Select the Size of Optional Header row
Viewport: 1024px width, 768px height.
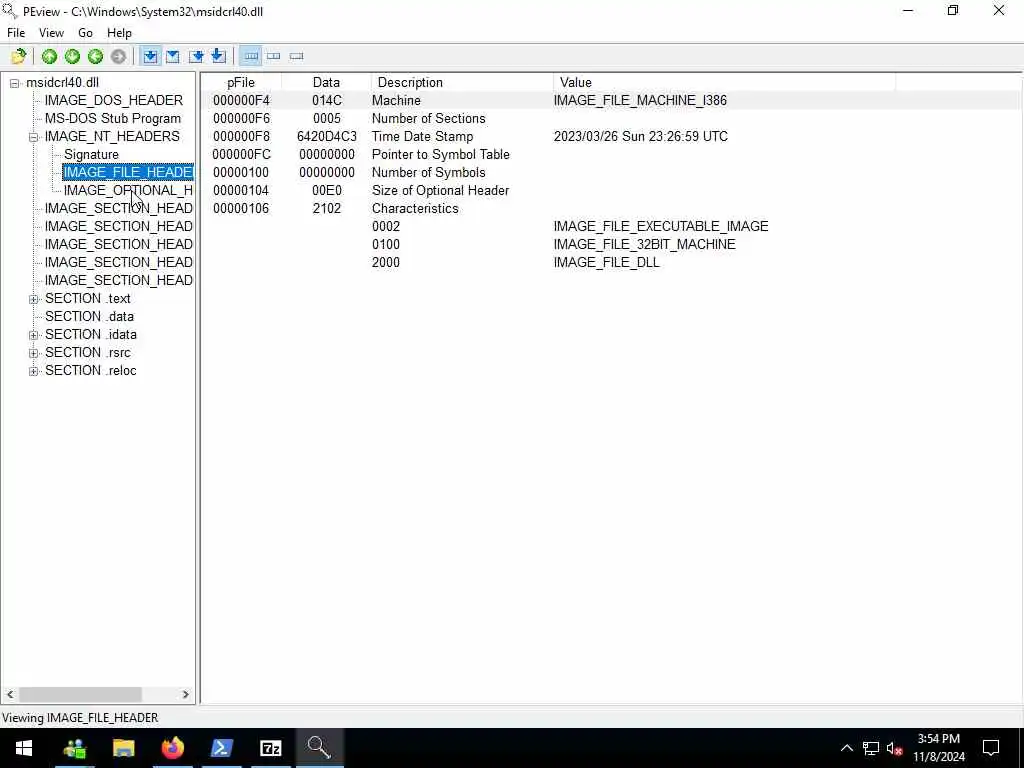click(612, 191)
